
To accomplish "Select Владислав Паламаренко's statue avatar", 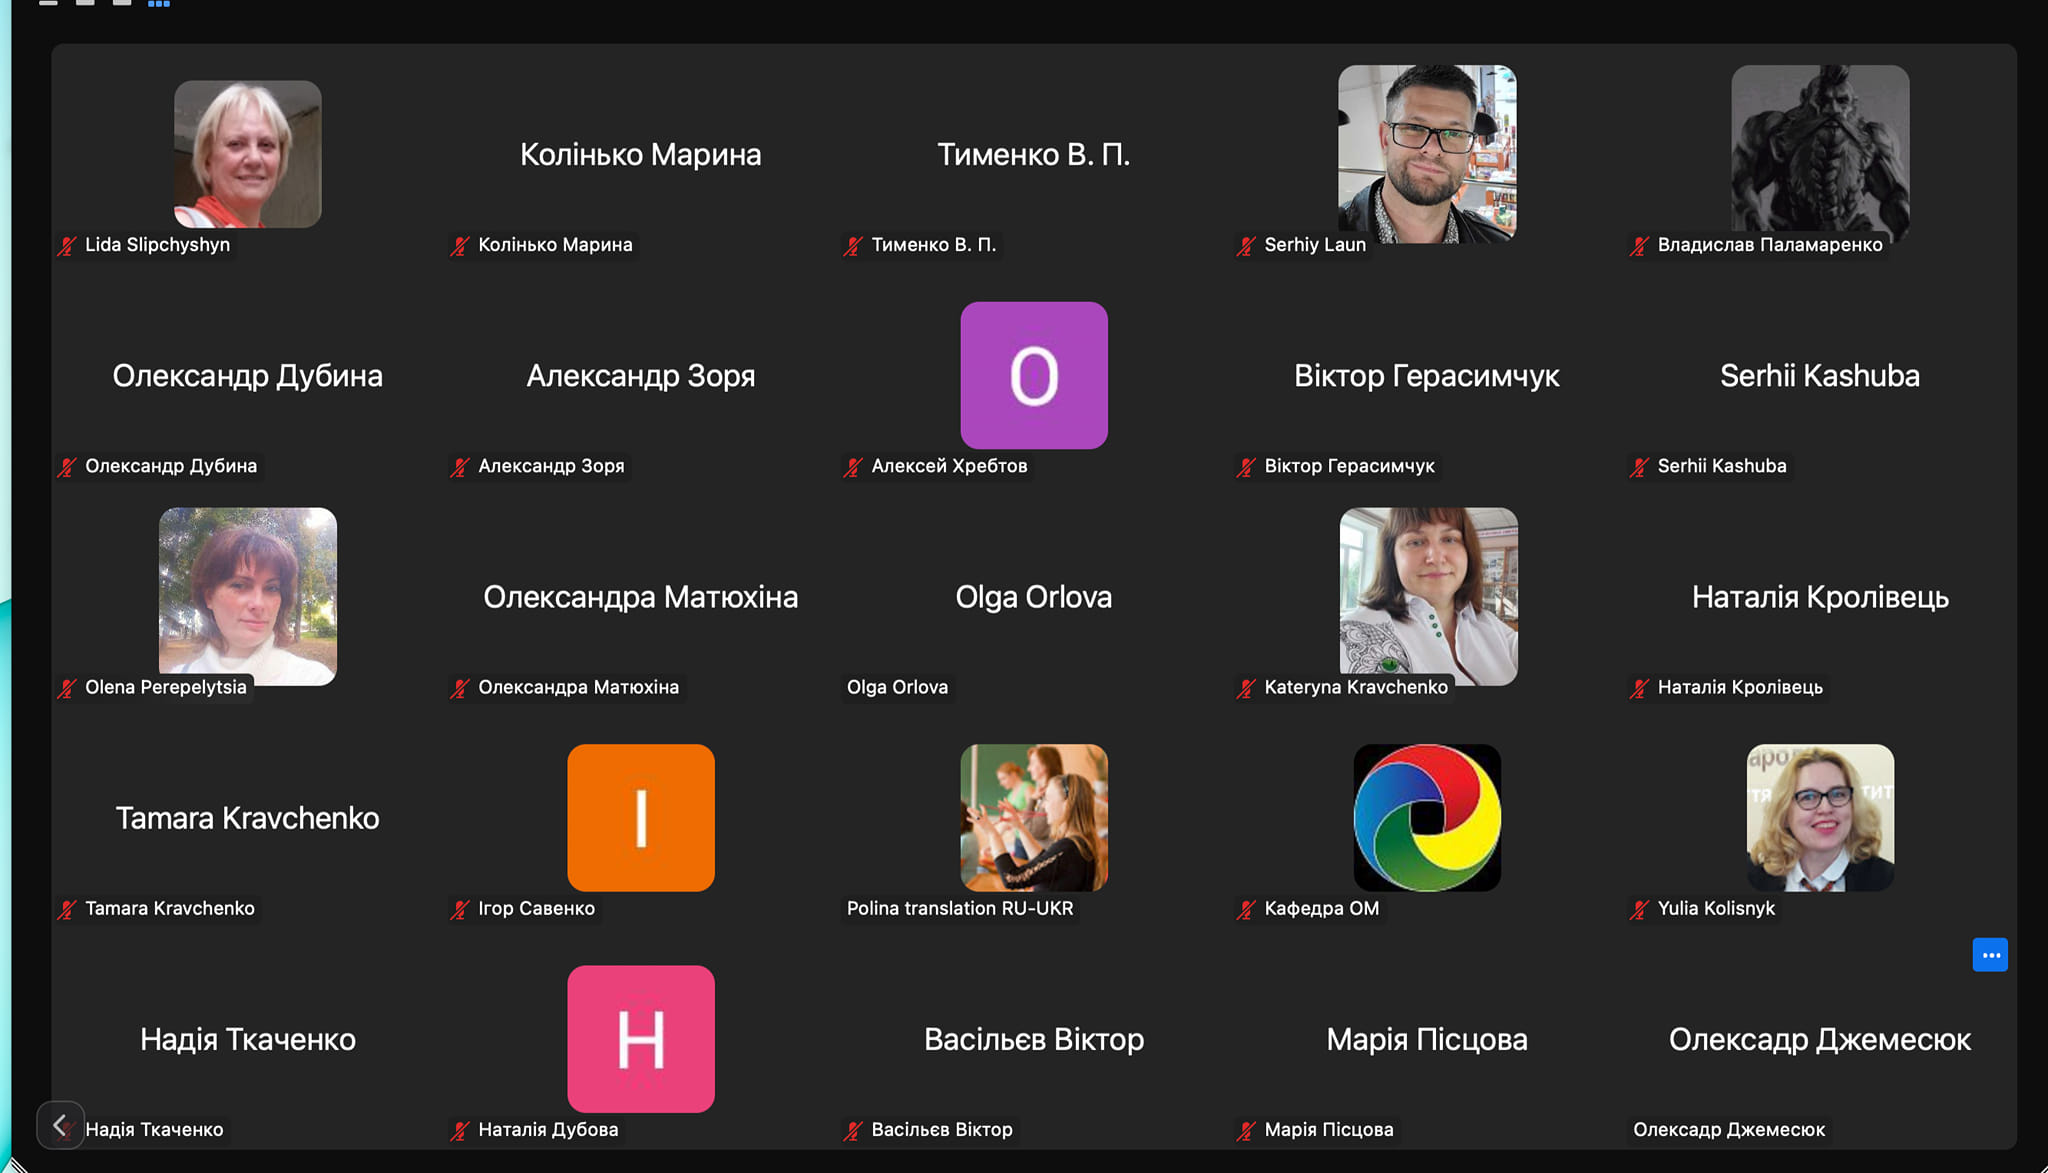I will (x=1820, y=154).
